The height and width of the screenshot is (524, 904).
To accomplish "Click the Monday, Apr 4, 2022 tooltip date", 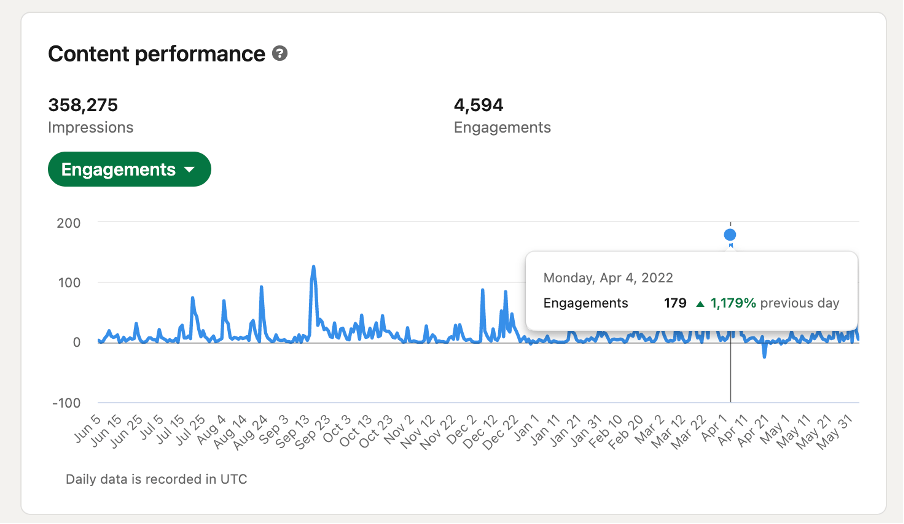I will click(608, 278).
